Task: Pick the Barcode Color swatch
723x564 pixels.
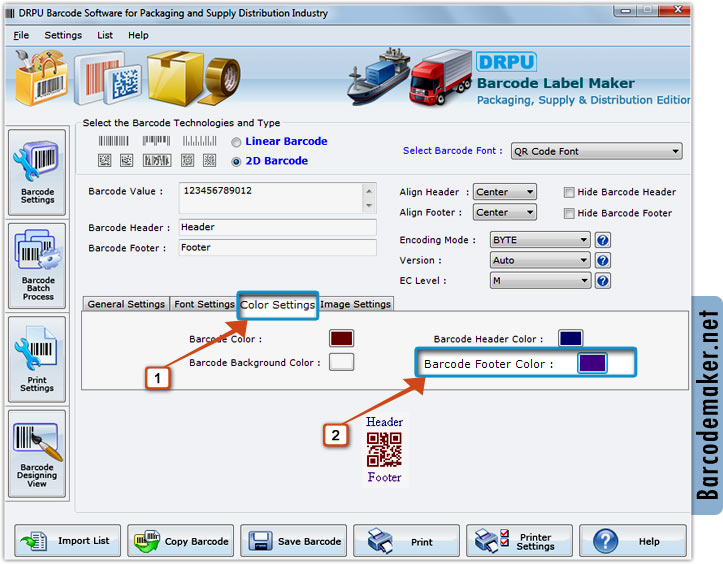Action: (x=341, y=338)
